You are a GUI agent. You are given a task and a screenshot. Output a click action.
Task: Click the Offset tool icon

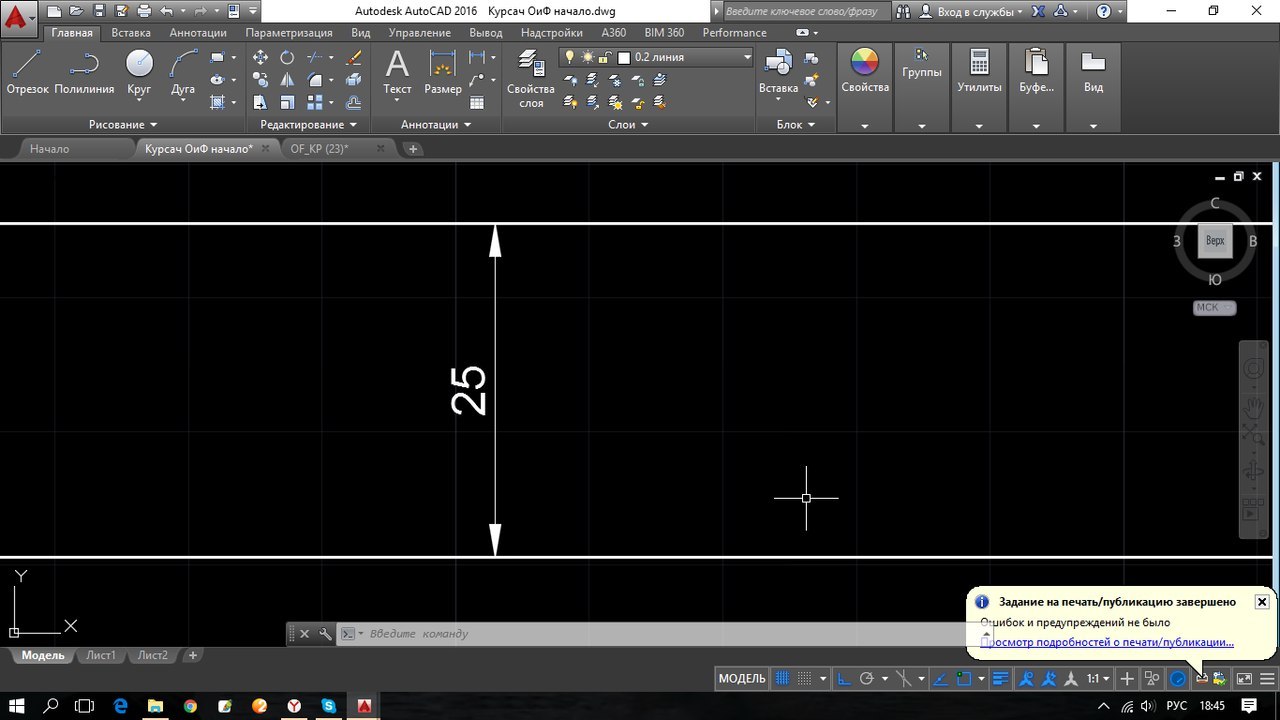[353, 102]
